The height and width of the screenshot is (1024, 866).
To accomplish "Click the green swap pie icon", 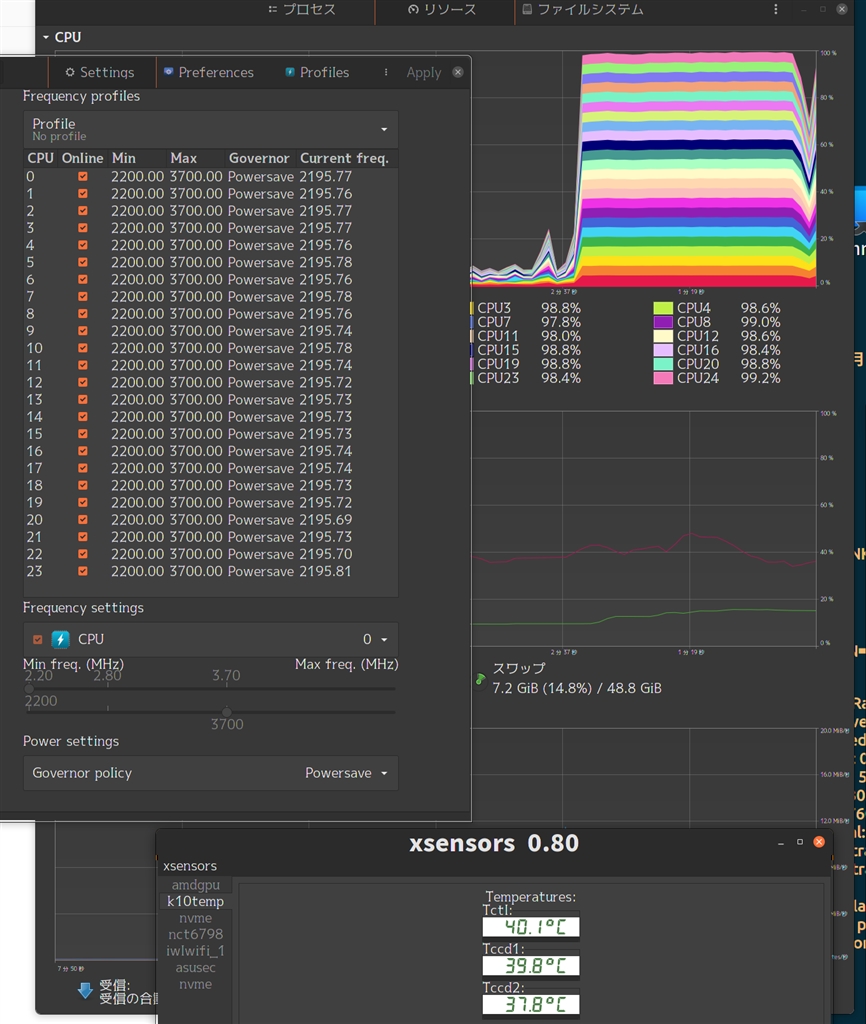I will (x=480, y=680).
